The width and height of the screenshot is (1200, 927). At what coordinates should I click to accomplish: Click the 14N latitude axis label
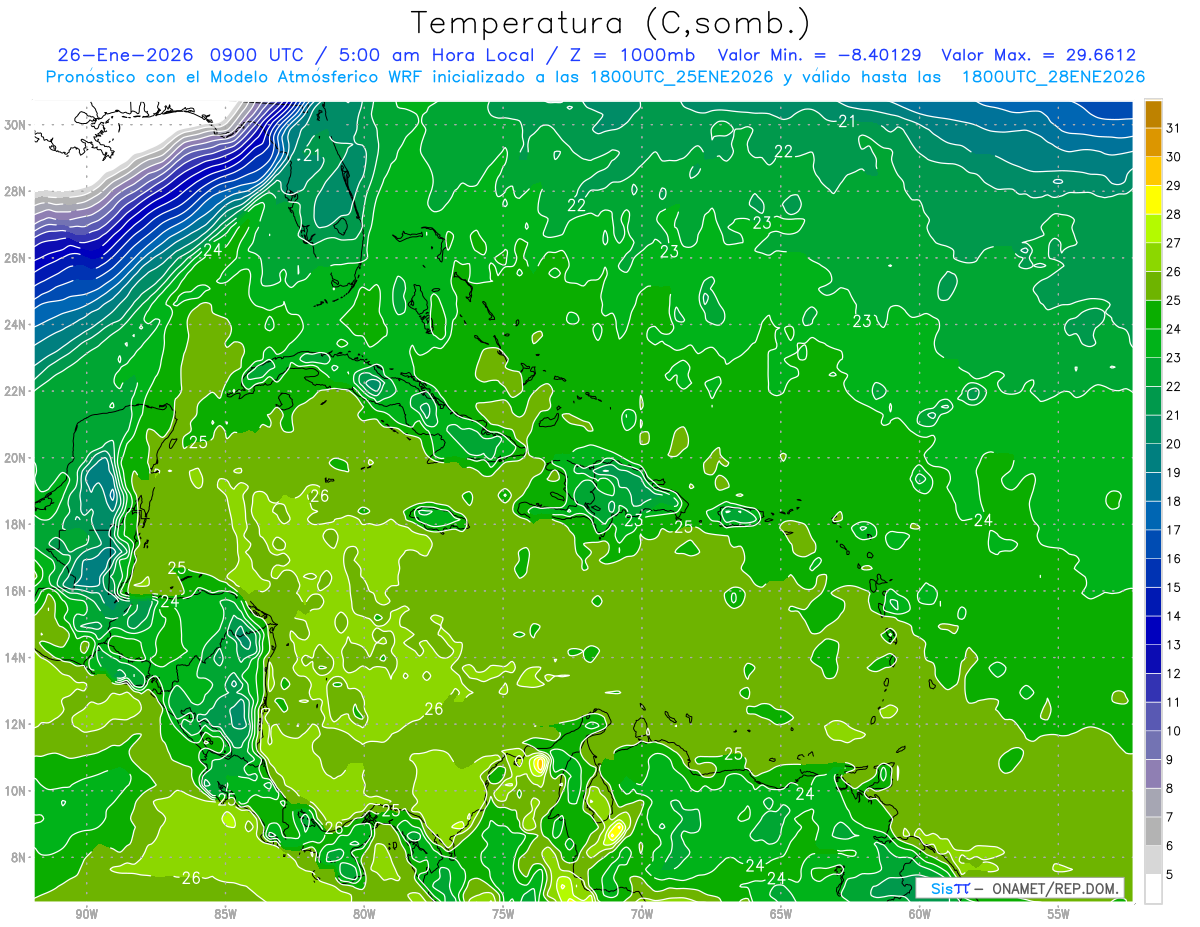(15, 657)
